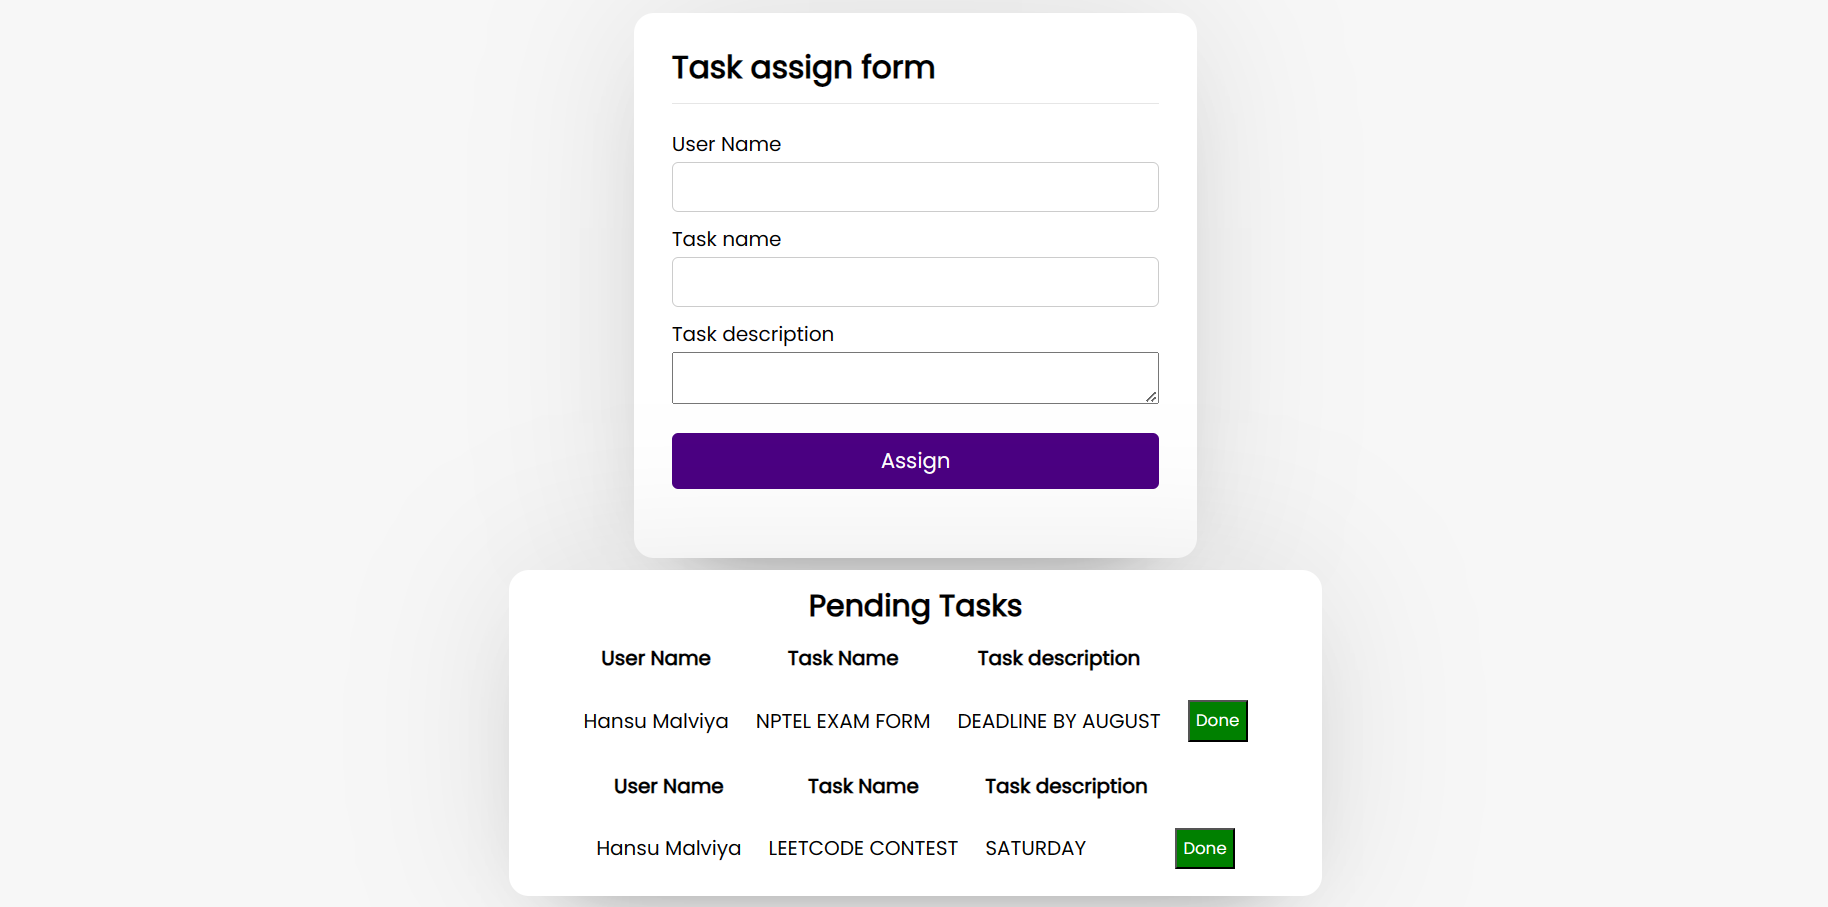Screen dimensions: 1828x907
Task: Click the NPTEL EXAM FORM task name text
Action: (x=842, y=720)
